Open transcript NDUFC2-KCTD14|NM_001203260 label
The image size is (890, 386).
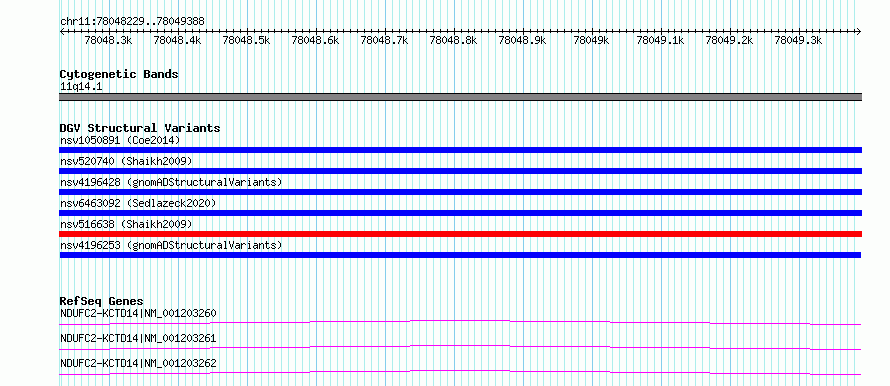pyautogui.click(x=138, y=313)
